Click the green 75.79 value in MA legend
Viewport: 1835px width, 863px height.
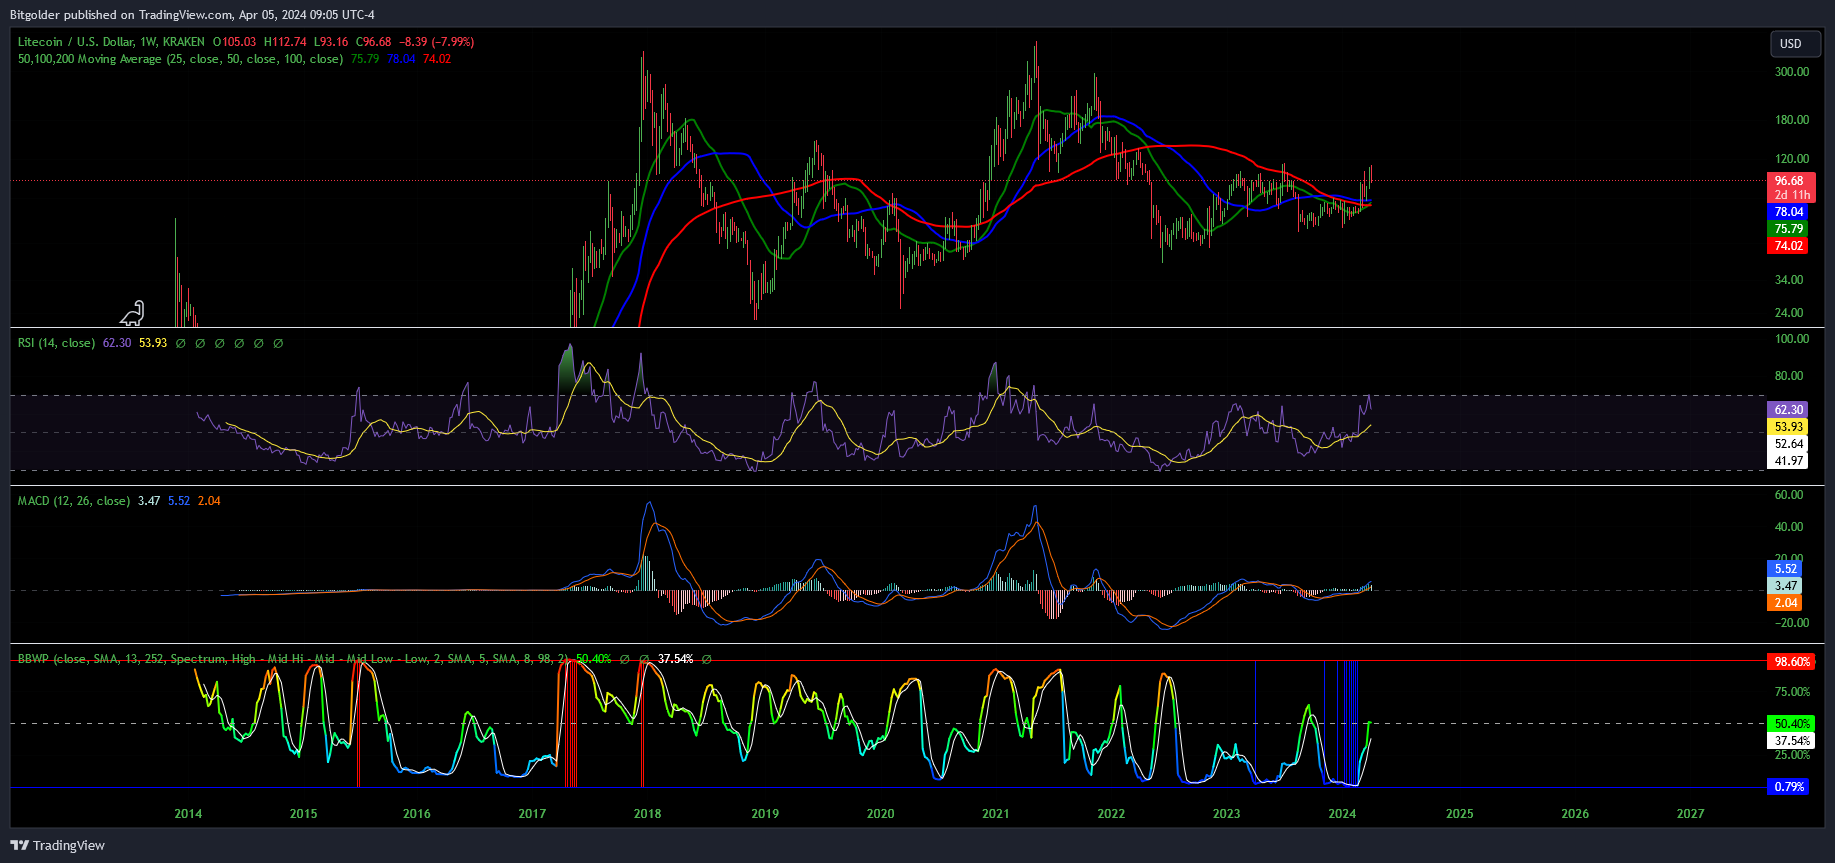click(365, 59)
